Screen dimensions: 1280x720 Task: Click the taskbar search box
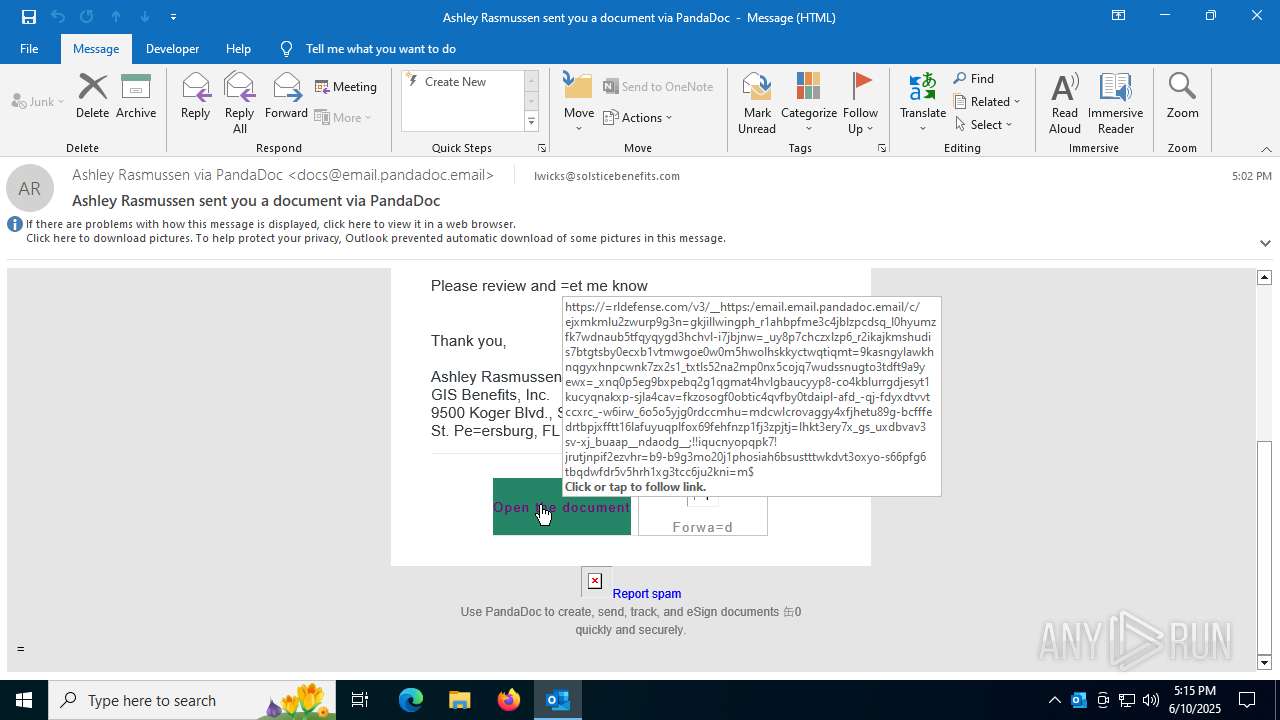click(x=192, y=700)
